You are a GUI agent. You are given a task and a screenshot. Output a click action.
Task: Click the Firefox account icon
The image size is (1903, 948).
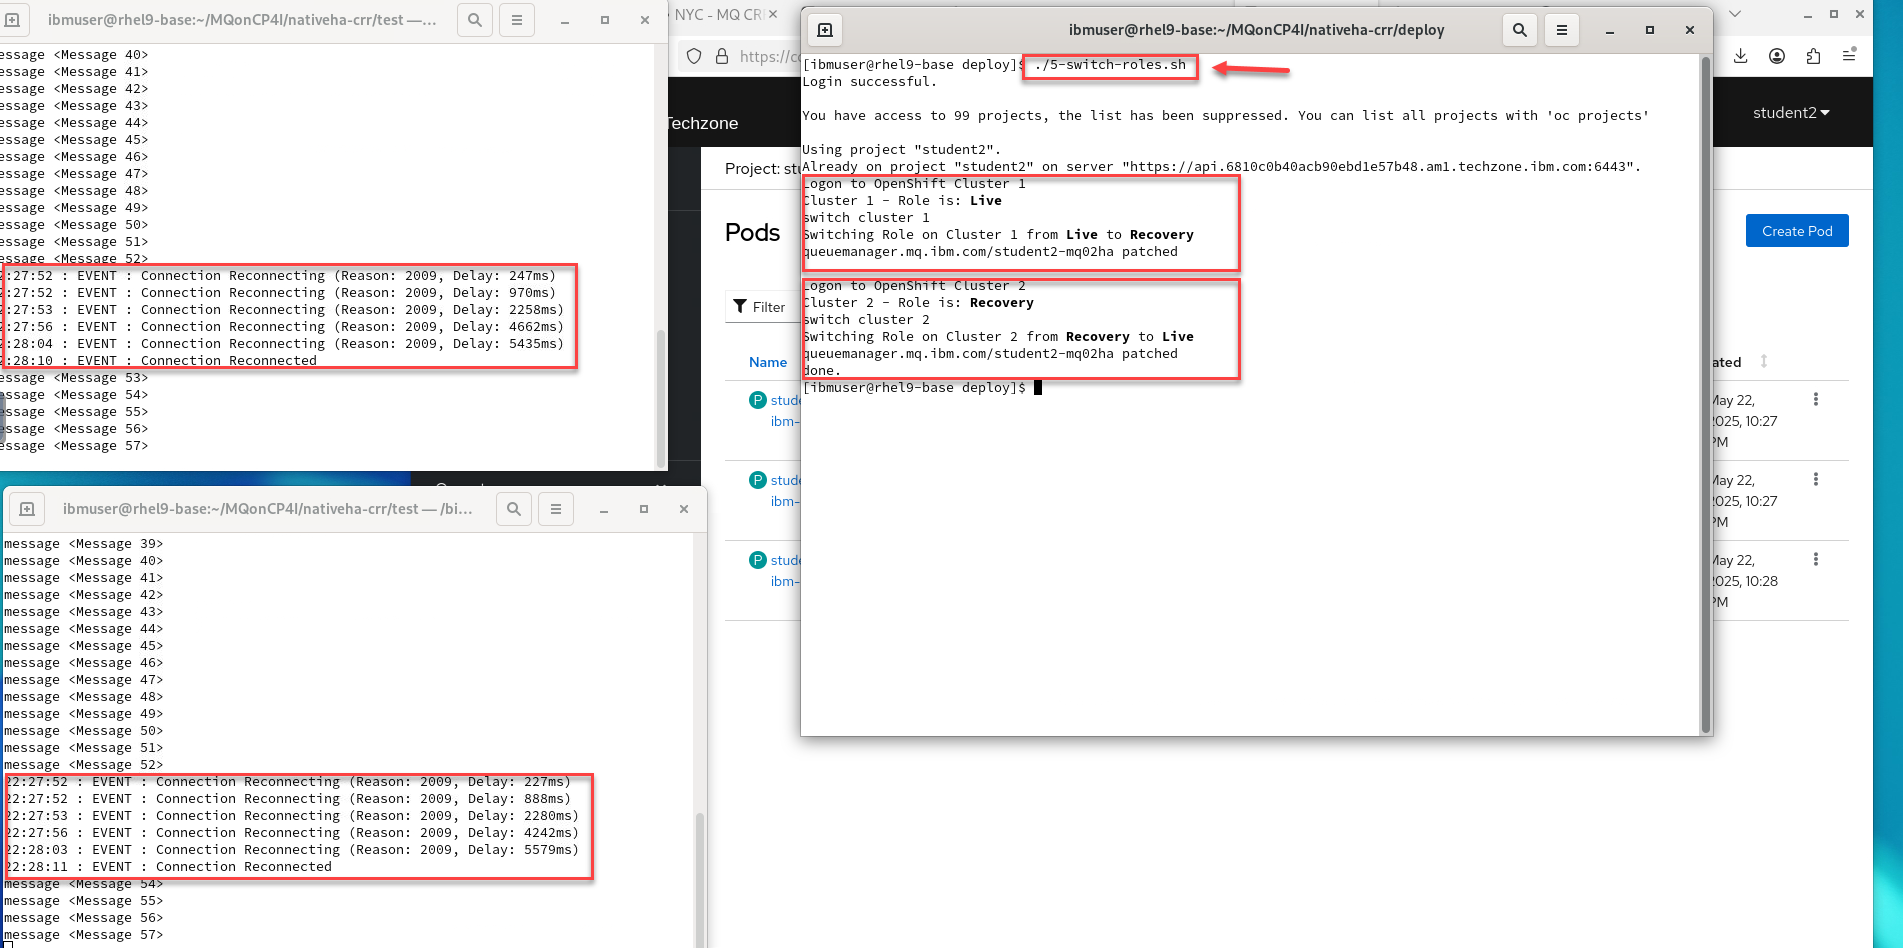pyautogui.click(x=1777, y=56)
